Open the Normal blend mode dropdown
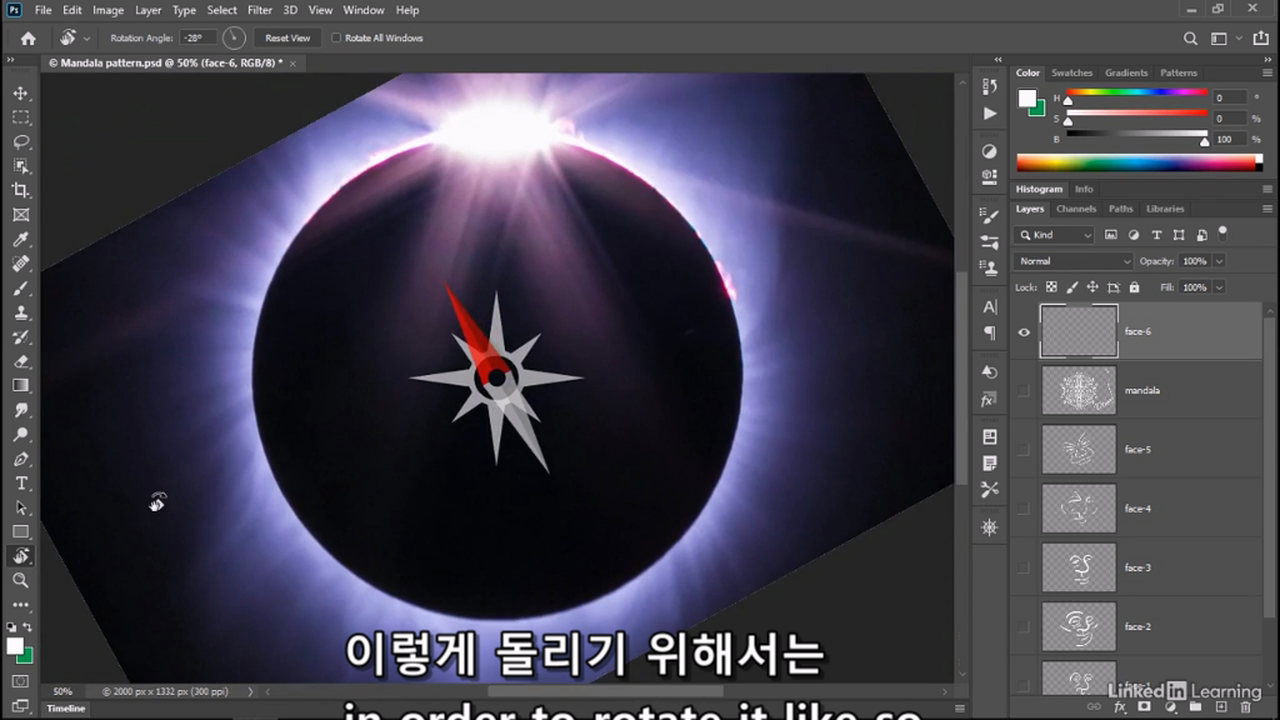1280x720 pixels. (x=1074, y=261)
